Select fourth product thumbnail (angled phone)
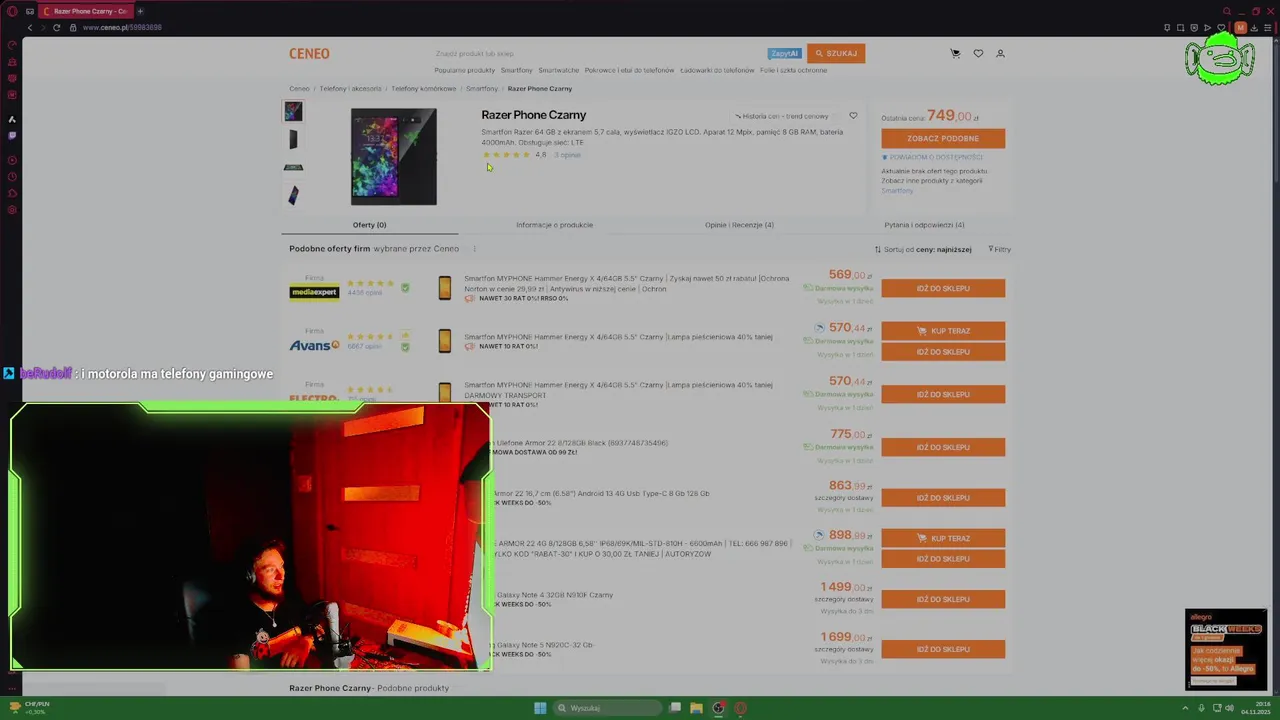1280x720 pixels. [x=293, y=196]
